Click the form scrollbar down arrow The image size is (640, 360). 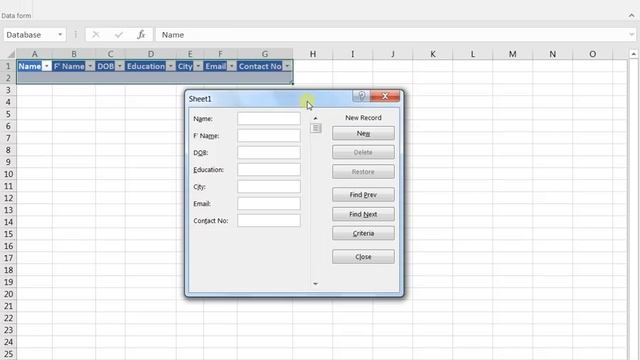315,284
